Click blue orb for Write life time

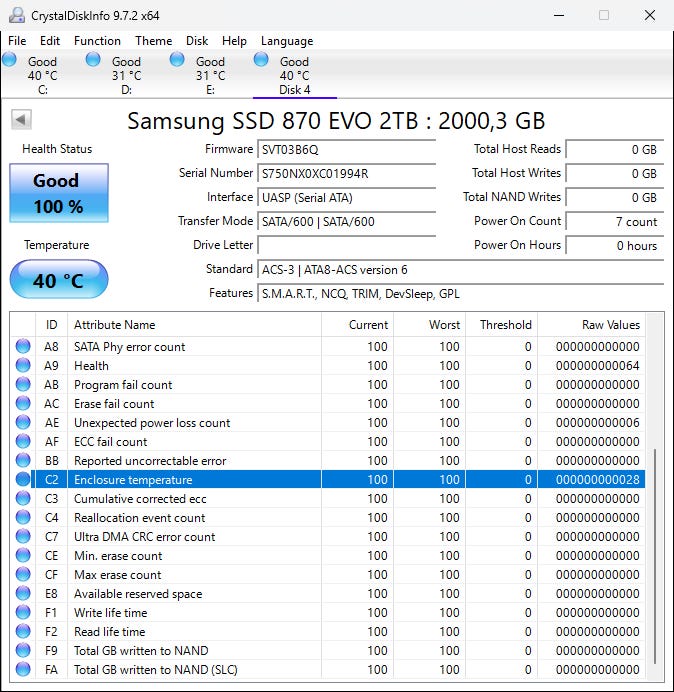(23, 612)
